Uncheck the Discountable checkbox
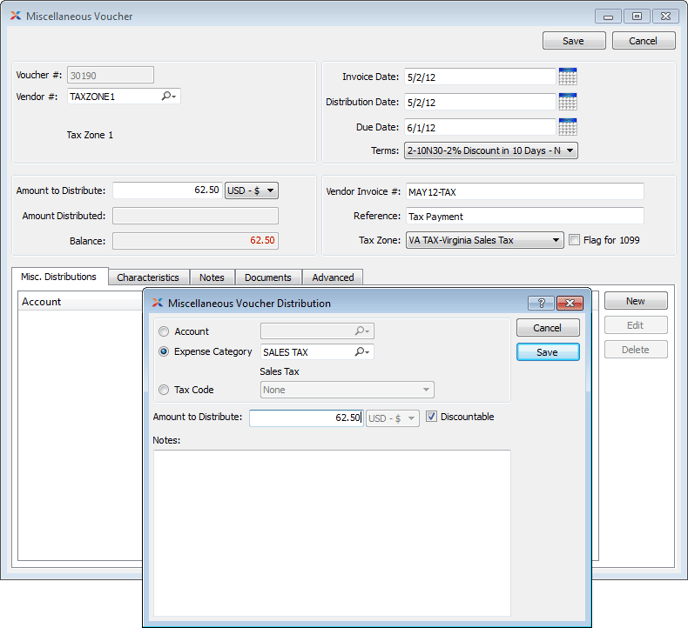Viewport: 688px width, 628px height. (432, 417)
